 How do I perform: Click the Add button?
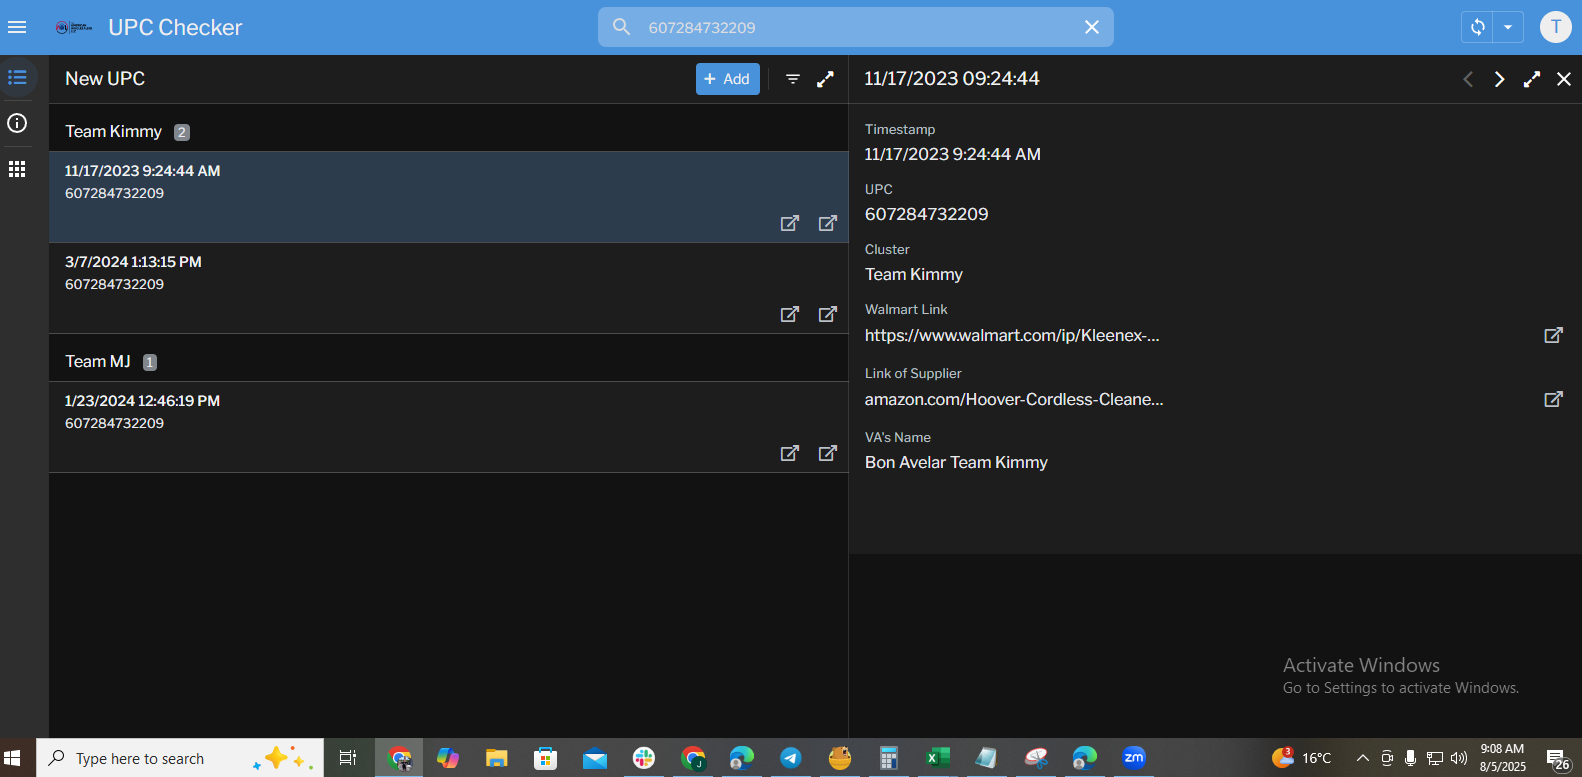coord(727,79)
